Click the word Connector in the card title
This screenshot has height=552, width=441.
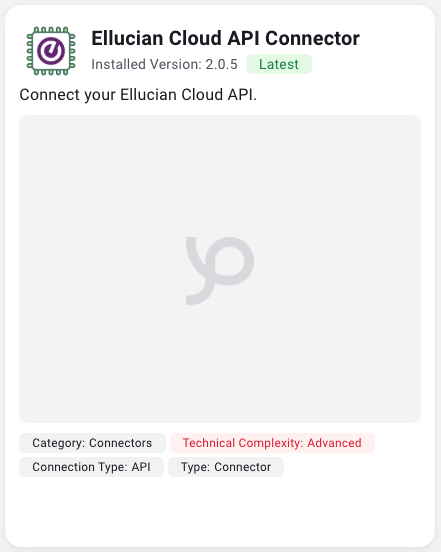tap(312, 38)
